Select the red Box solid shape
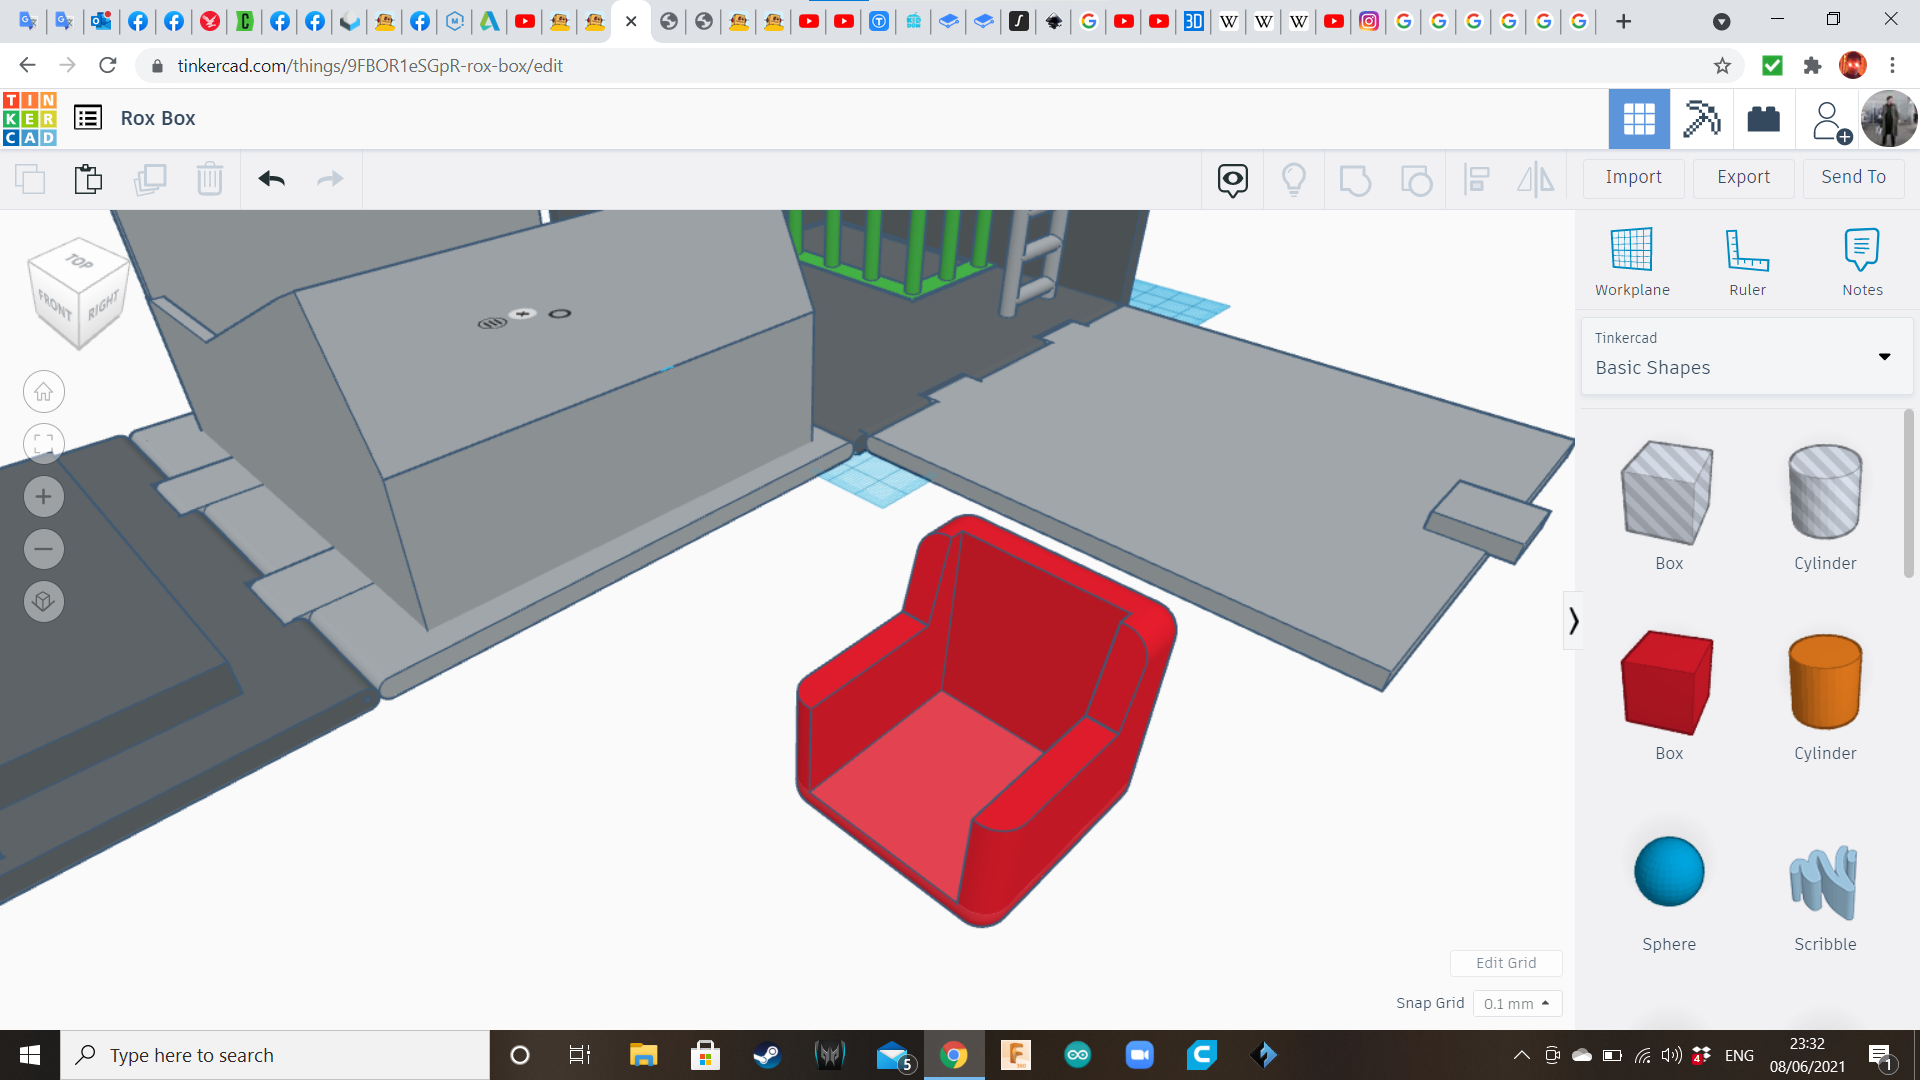 point(1668,683)
